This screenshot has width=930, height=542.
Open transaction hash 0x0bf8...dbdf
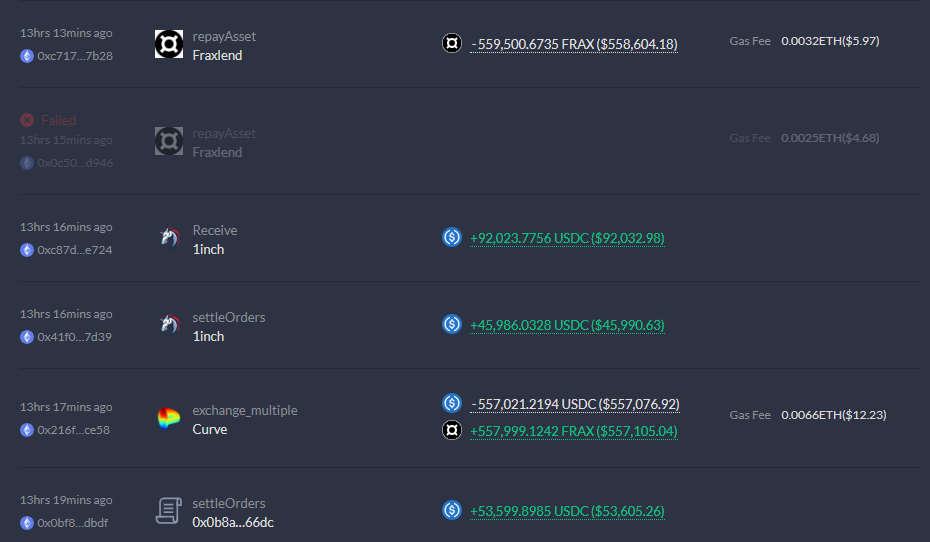point(73,523)
